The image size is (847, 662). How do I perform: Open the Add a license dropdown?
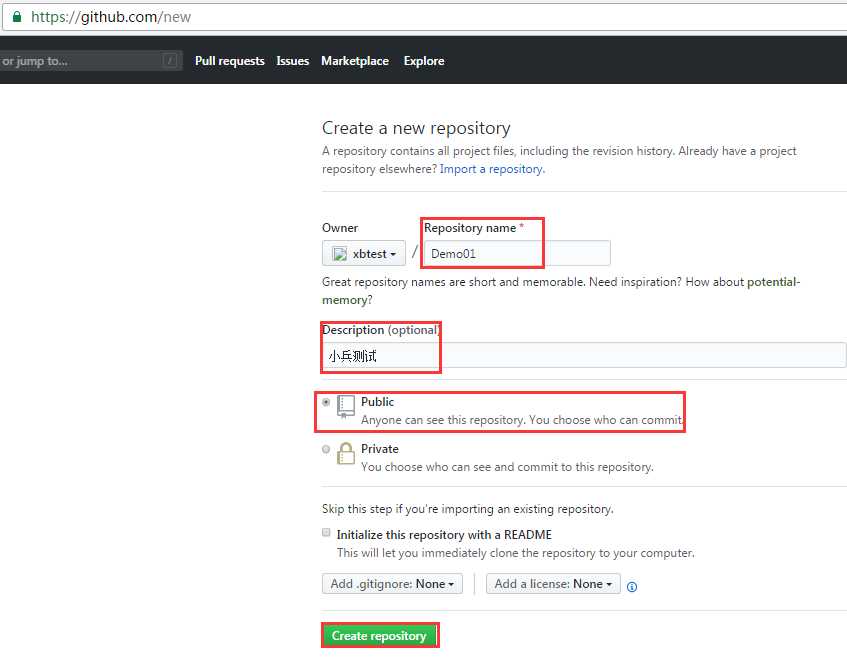pyautogui.click(x=553, y=584)
